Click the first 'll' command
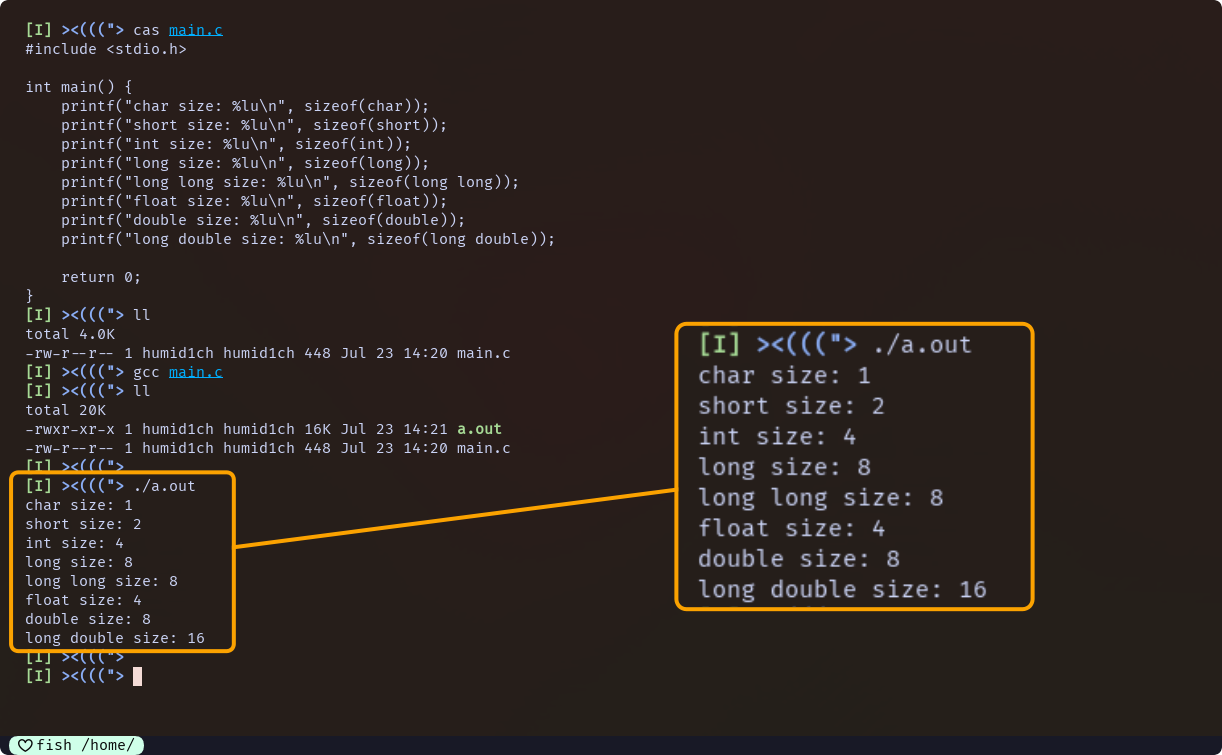The height and width of the screenshot is (755, 1222). [141, 315]
